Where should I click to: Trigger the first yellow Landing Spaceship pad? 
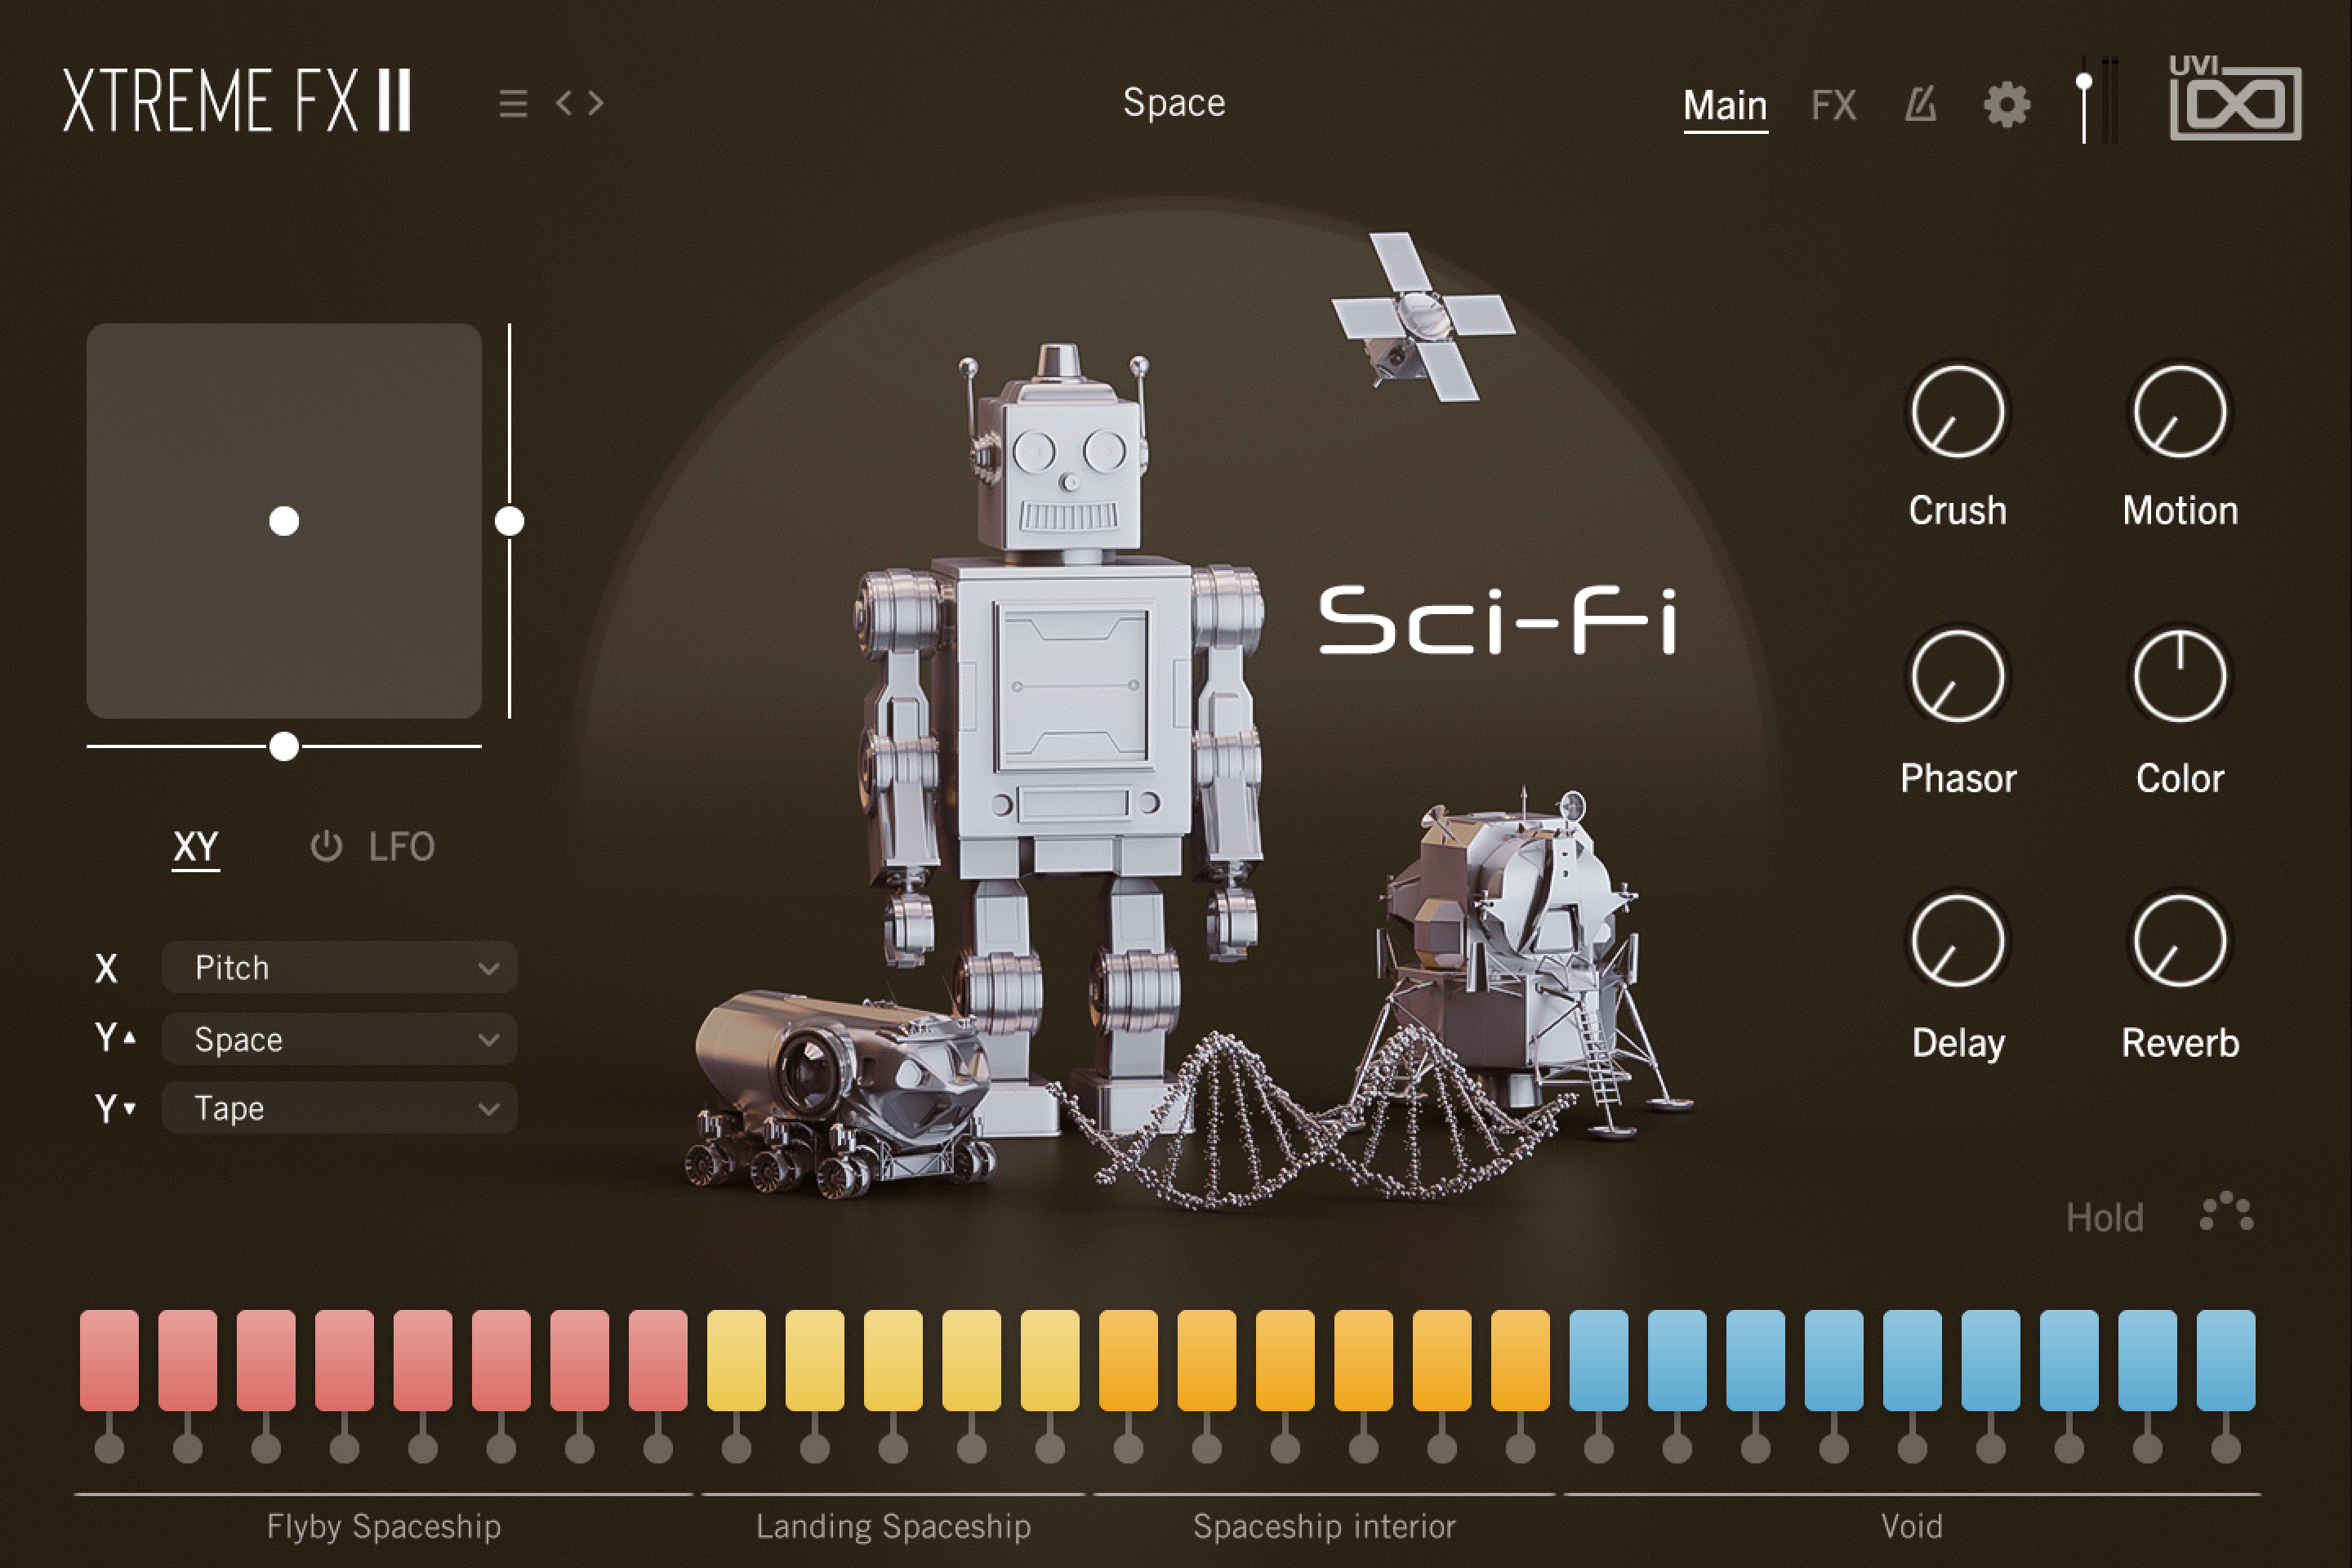(736, 1360)
